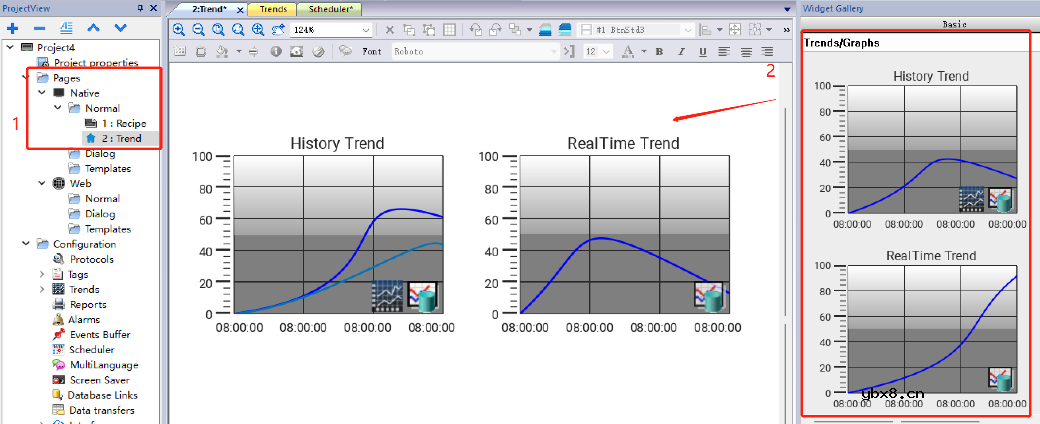
Task: Toggle bold text formatting
Action: click(x=659, y=51)
